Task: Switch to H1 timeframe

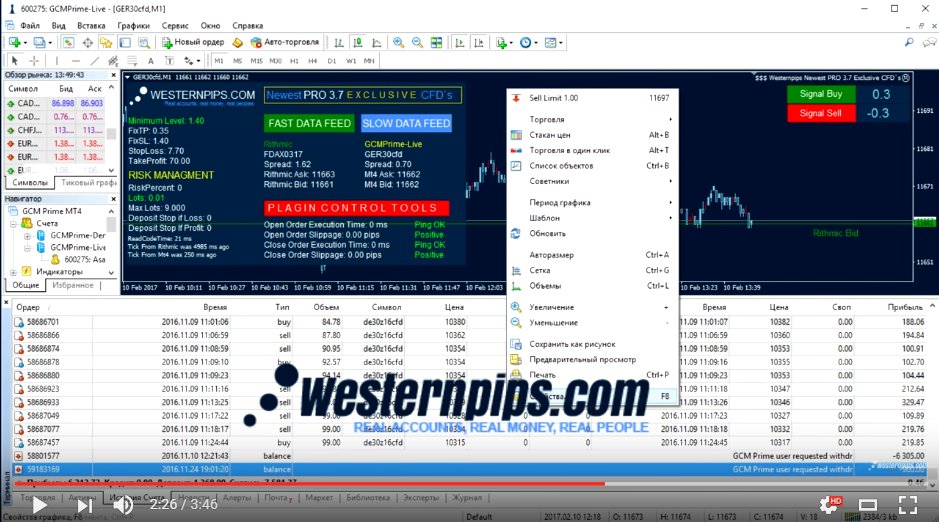Action: click(294, 60)
